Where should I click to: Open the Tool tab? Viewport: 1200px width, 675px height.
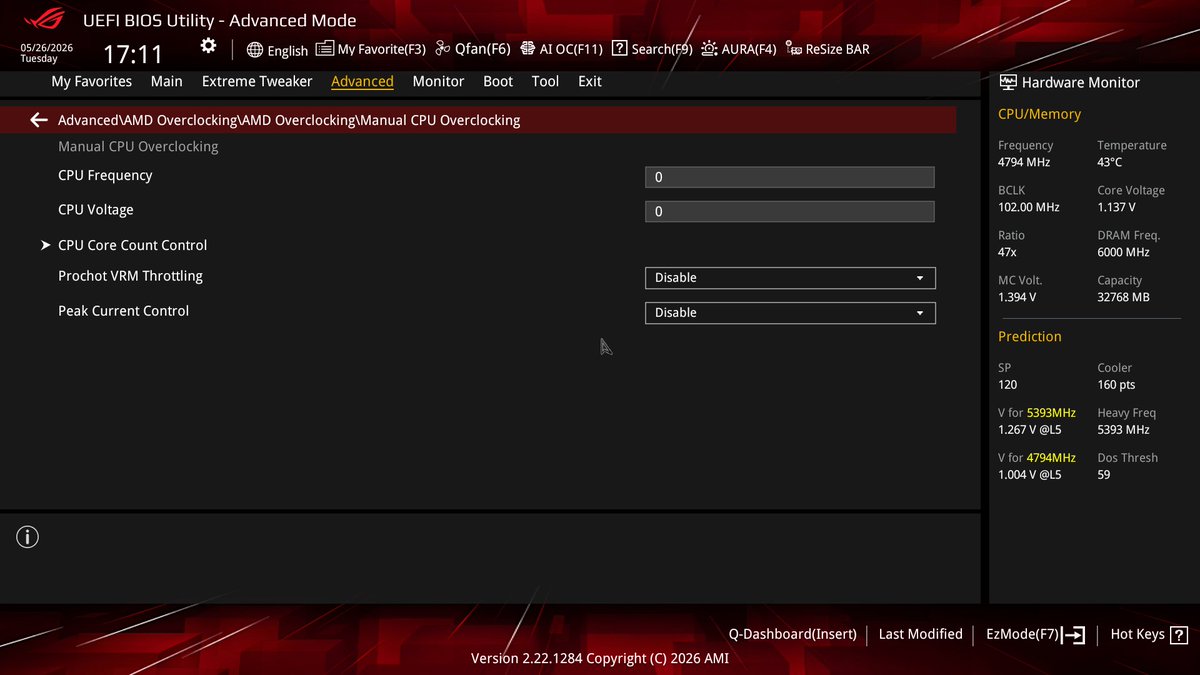pyautogui.click(x=545, y=81)
